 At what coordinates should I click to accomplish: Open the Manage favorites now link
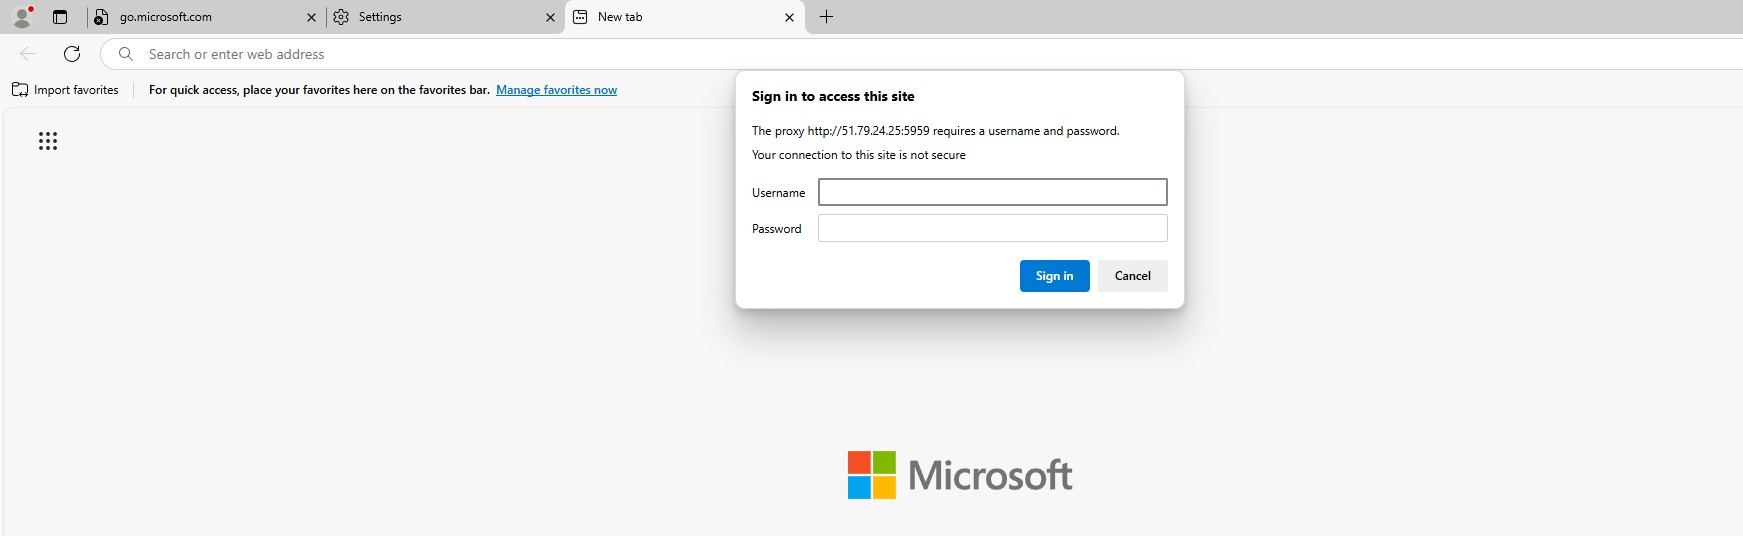[x=556, y=90]
